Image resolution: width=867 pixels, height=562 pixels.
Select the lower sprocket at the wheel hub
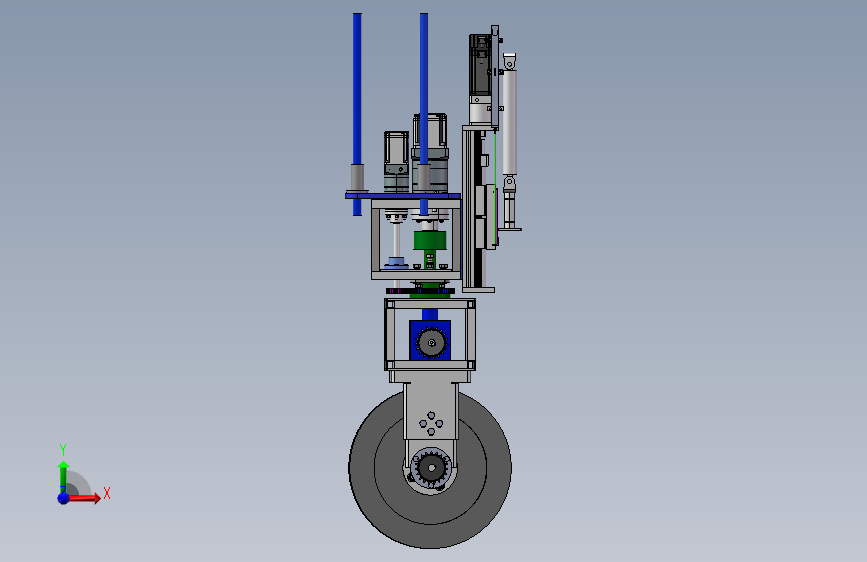tap(431, 468)
